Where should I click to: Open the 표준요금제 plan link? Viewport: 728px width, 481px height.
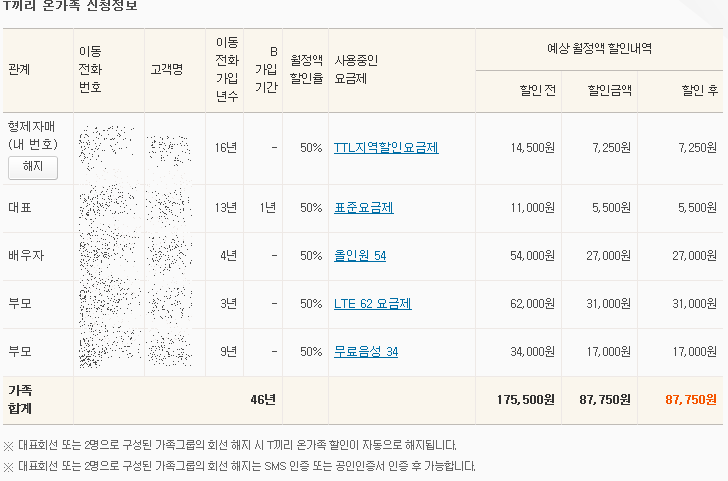(364, 208)
